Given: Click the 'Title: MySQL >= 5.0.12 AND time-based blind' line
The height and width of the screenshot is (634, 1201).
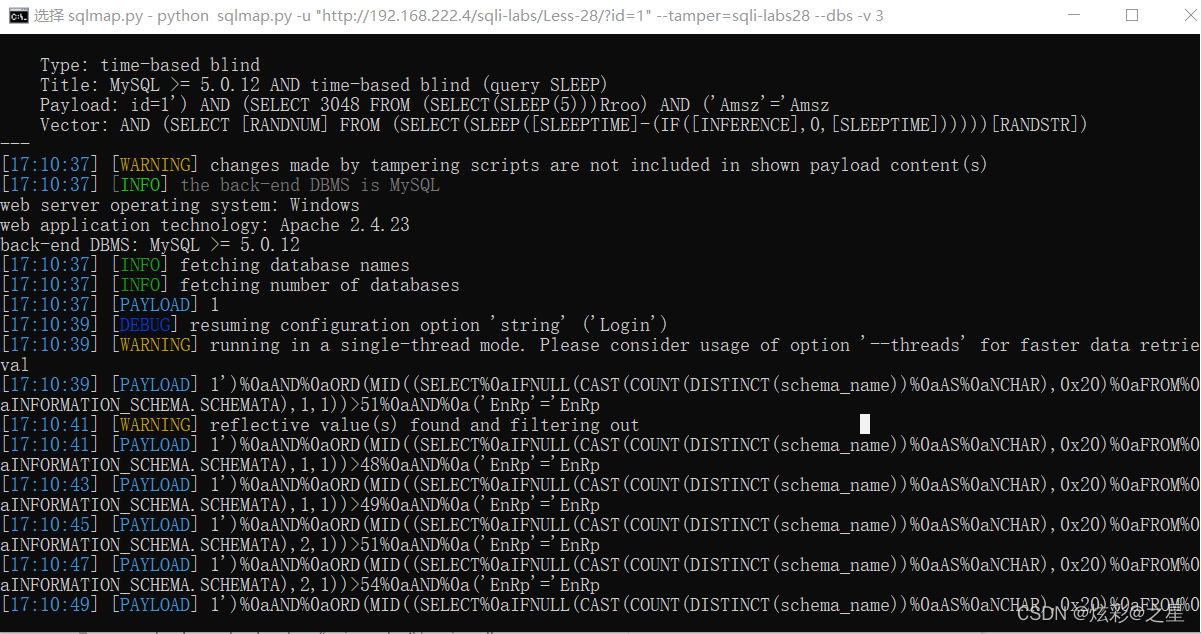Looking at the screenshot, I should pos(324,85).
